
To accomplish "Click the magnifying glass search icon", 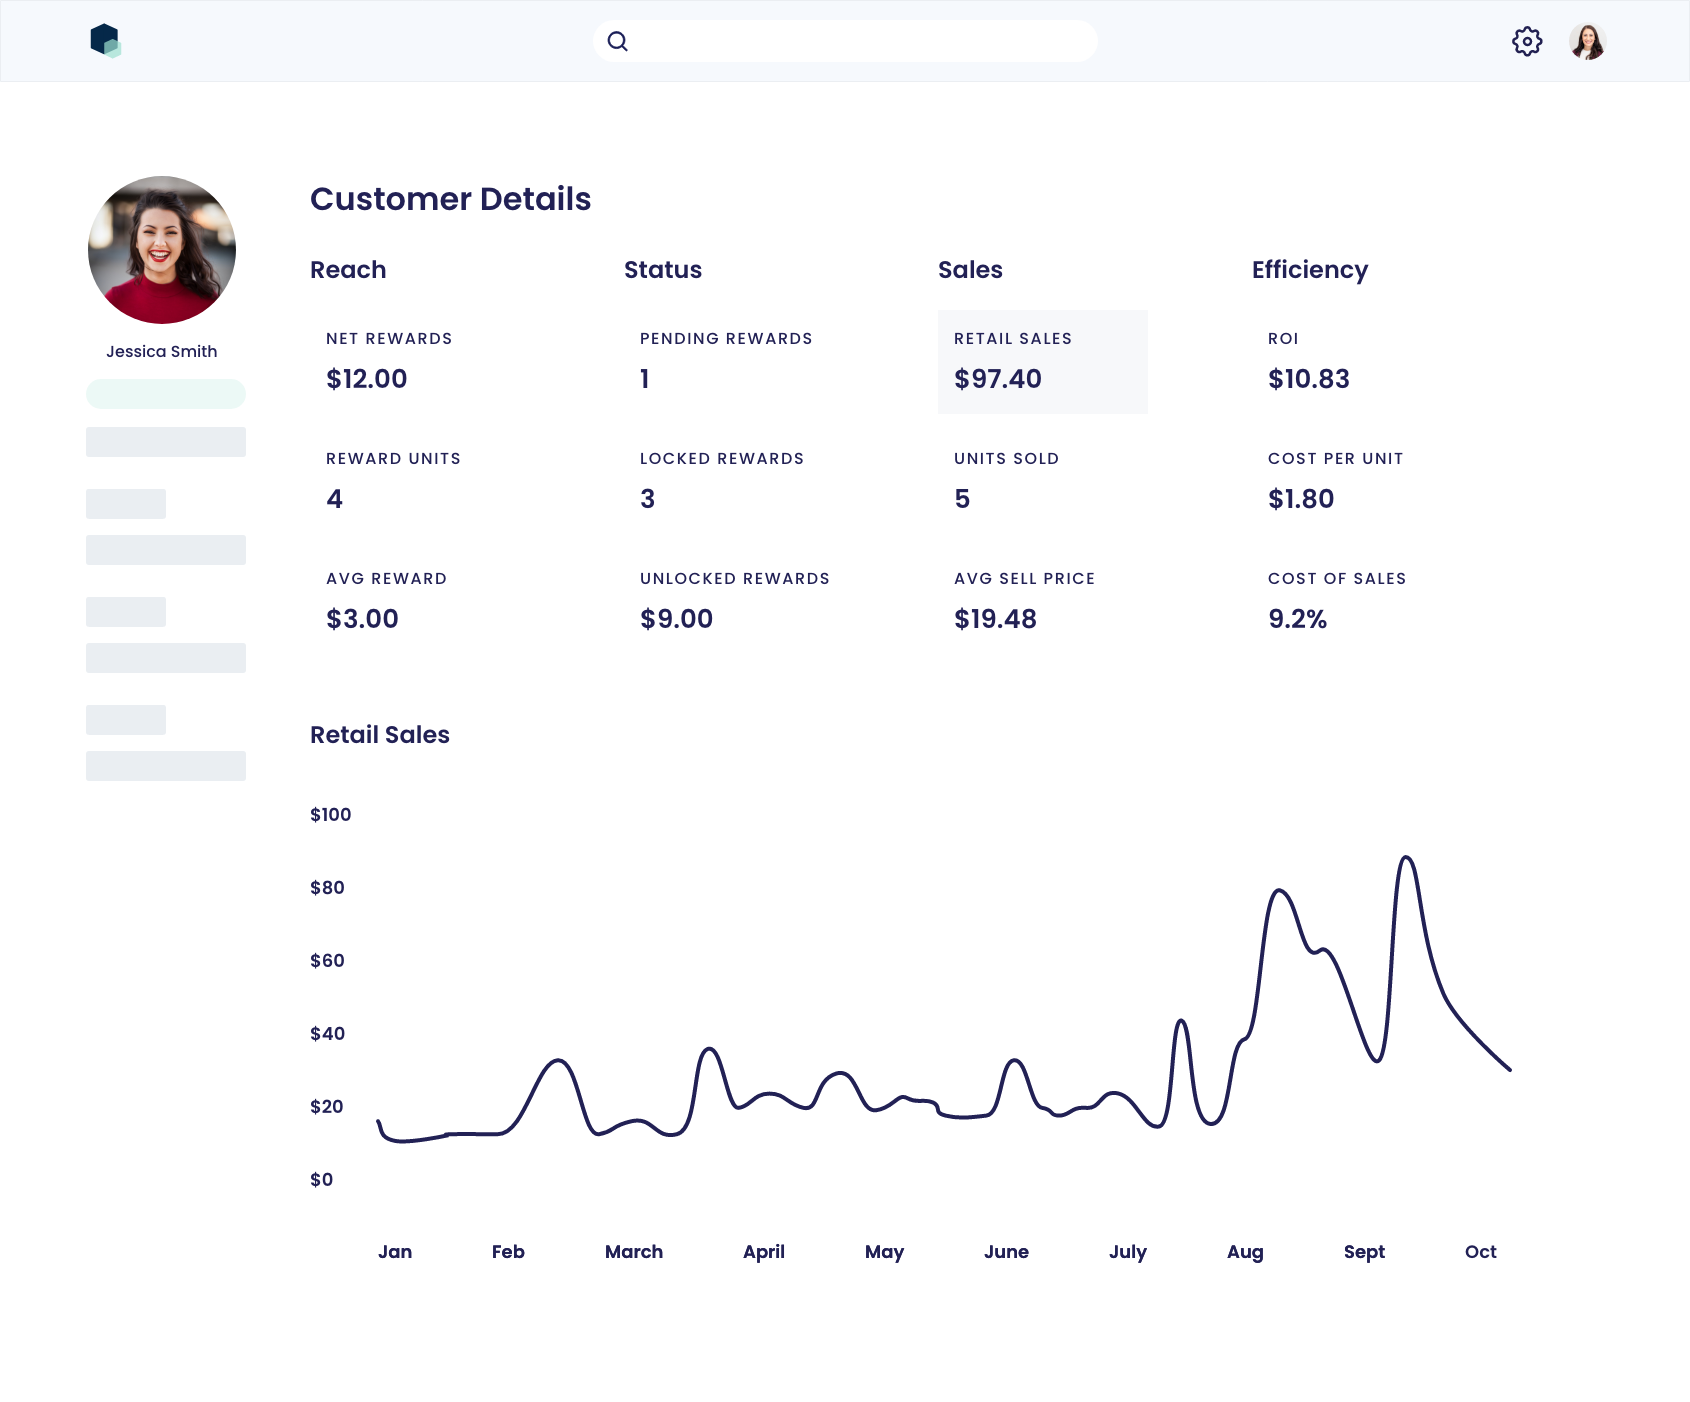I will [617, 41].
